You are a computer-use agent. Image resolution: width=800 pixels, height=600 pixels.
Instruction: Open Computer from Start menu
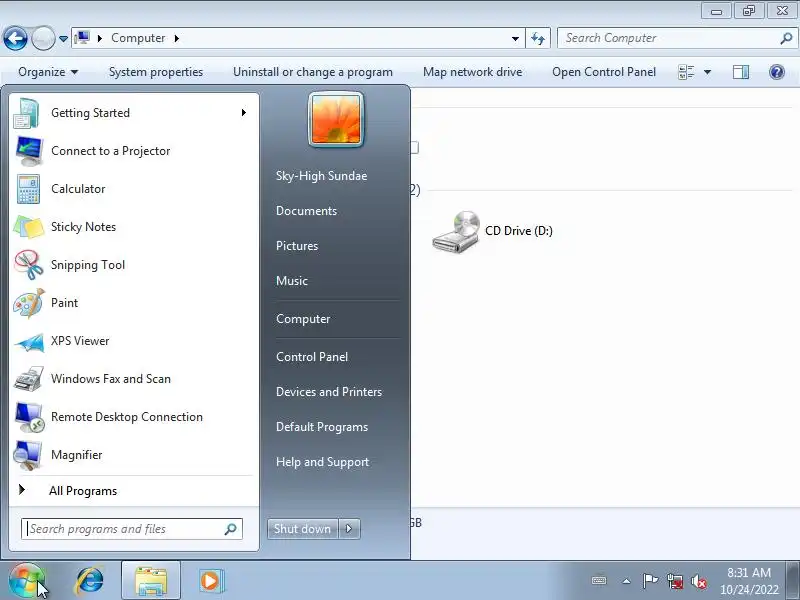[x=303, y=319]
